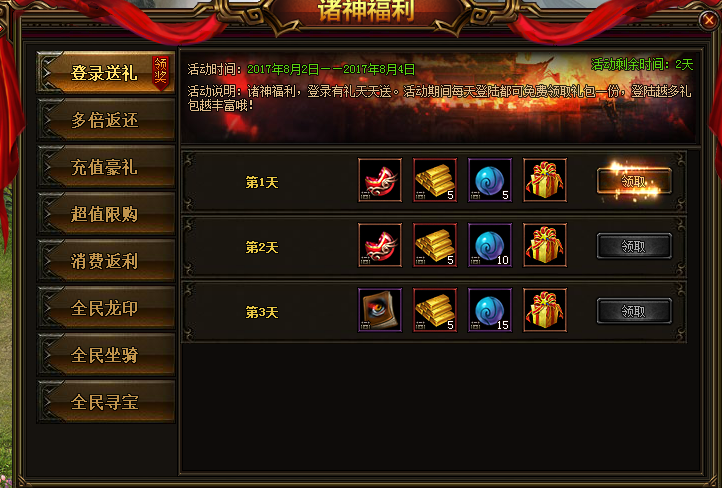Go to the 全民龙印 tab
Image resolution: width=722 pixels, height=488 pixels.
click(x=106, y=308)
